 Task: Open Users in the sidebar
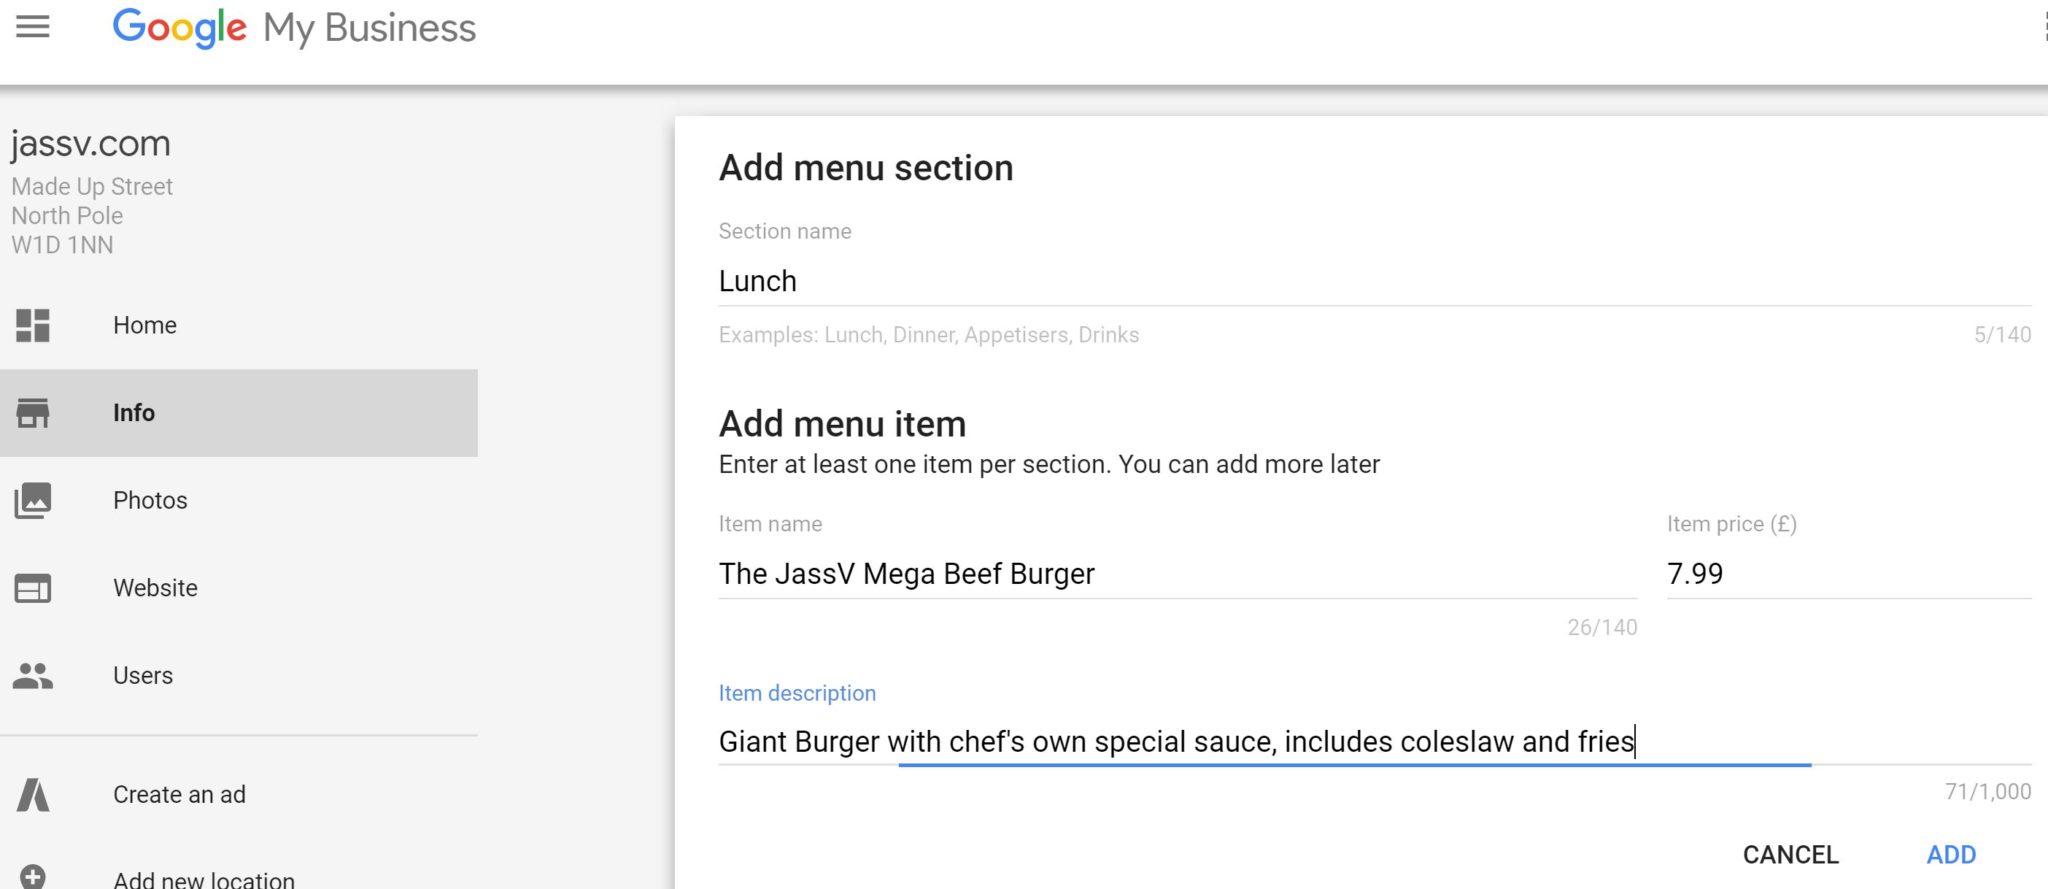(x=143, y=676)
